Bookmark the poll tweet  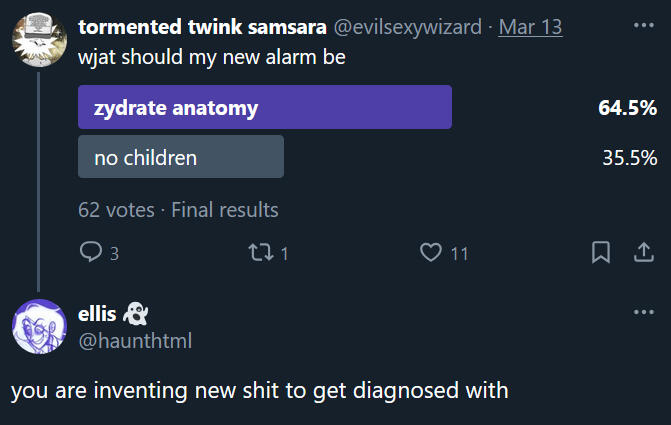[600, 253]
